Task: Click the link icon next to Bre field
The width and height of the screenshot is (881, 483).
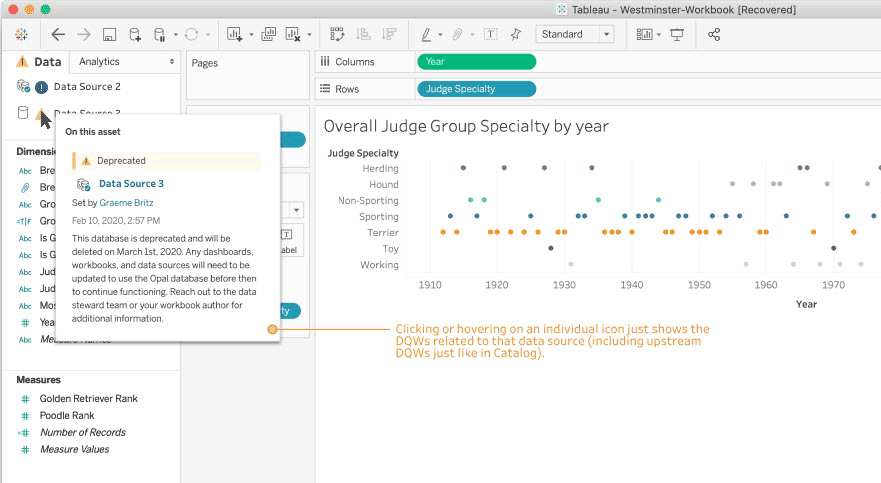Action: (x=25, y=188)
